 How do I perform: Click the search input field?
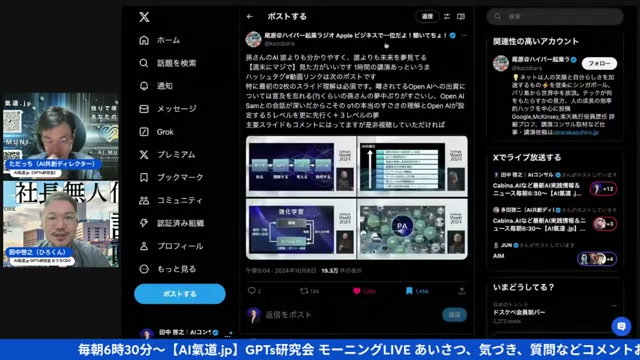click(555, 16)
